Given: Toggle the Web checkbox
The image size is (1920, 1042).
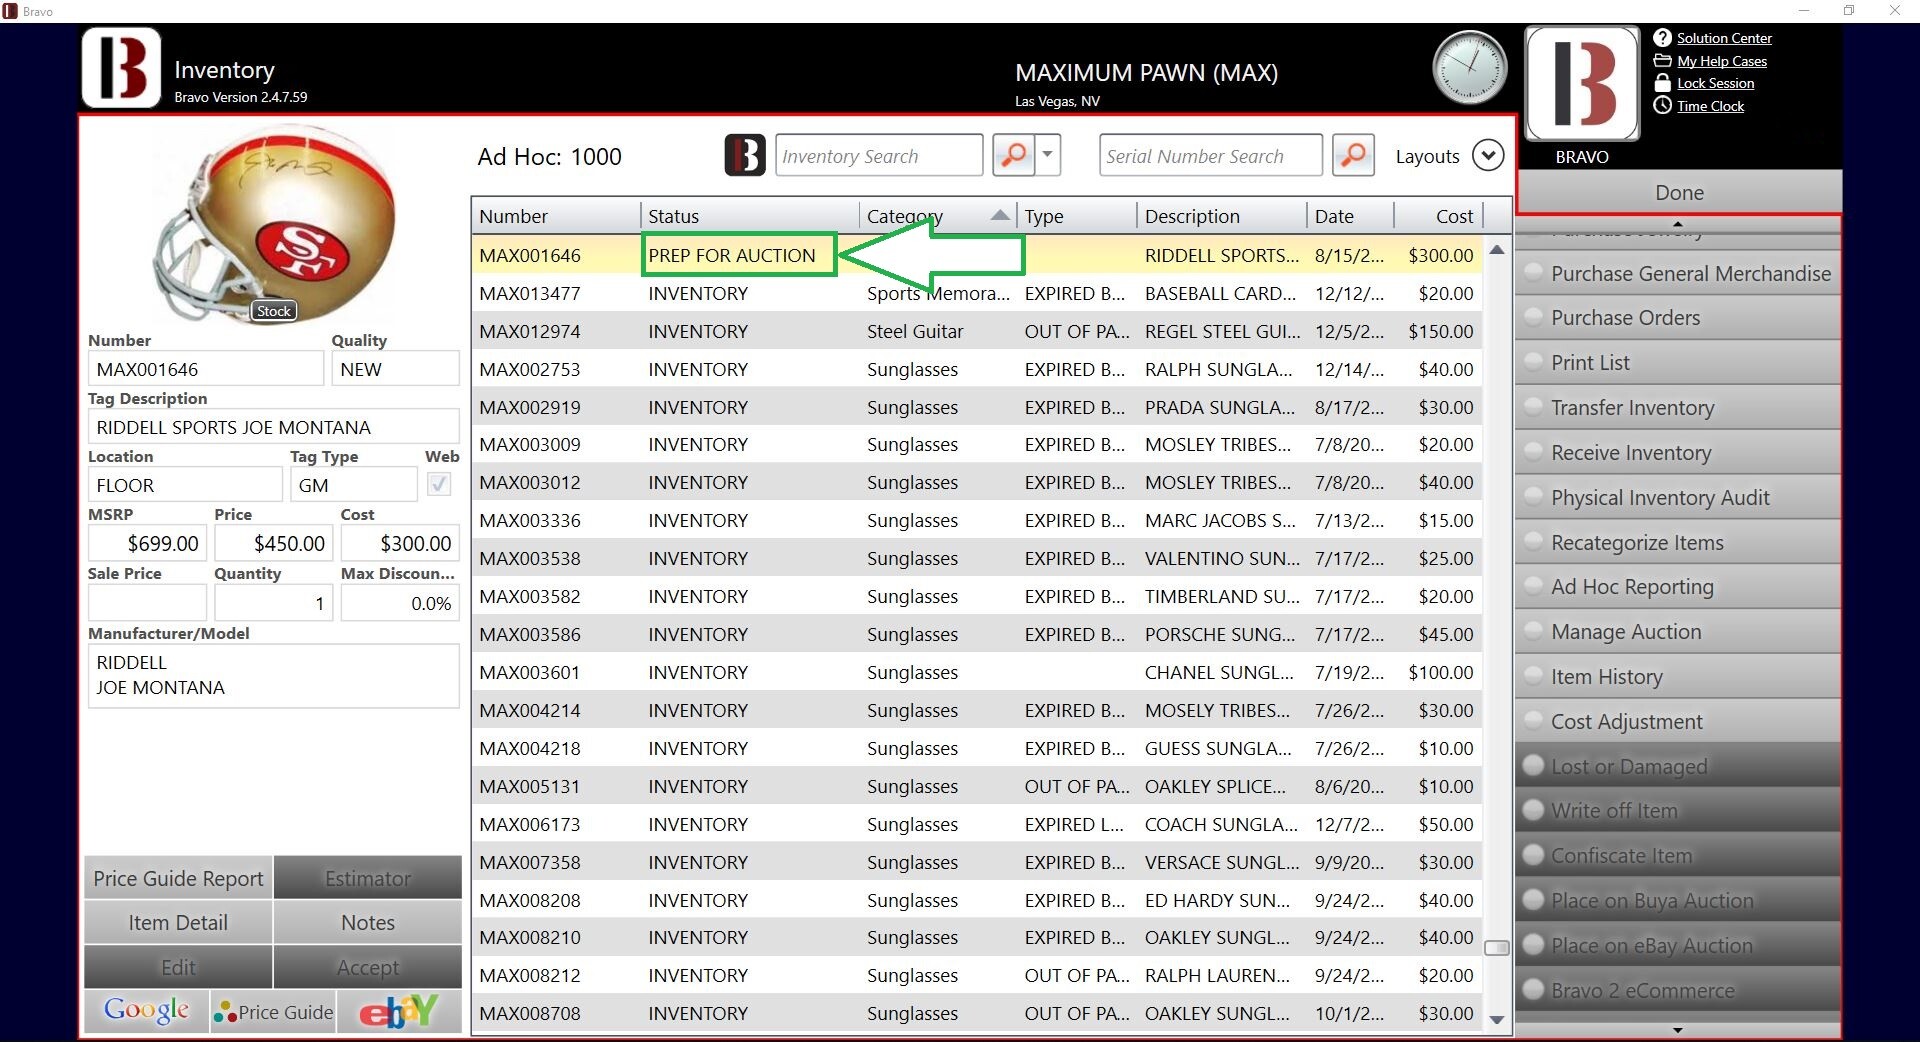Looking at the screenshot, I should pos(439,484).
